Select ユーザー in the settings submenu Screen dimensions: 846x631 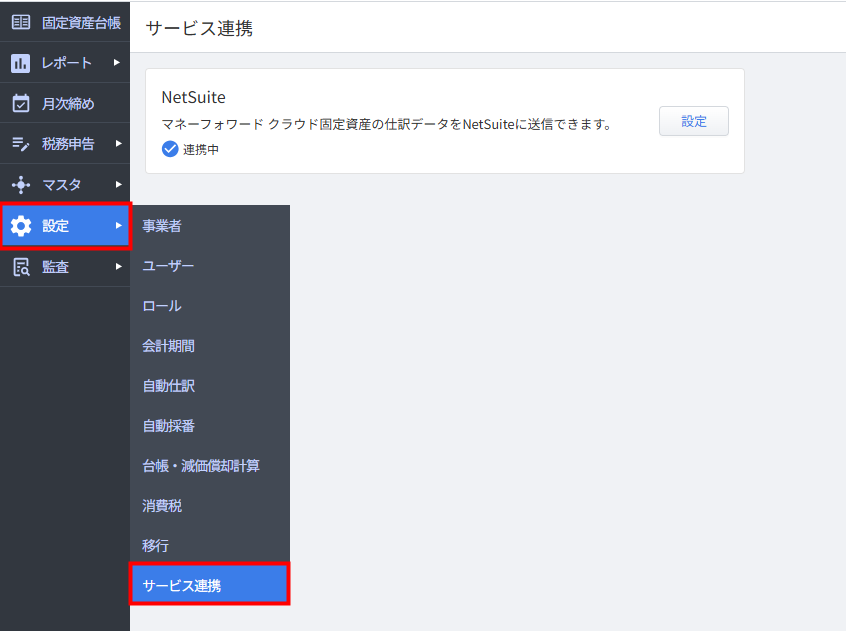click(168, 266)
